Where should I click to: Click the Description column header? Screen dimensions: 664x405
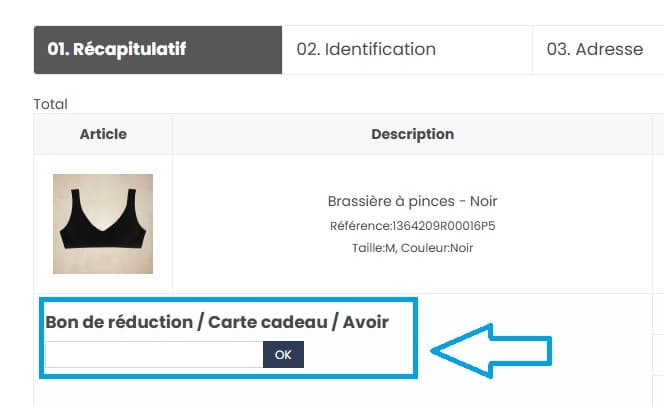pos(412,134)
